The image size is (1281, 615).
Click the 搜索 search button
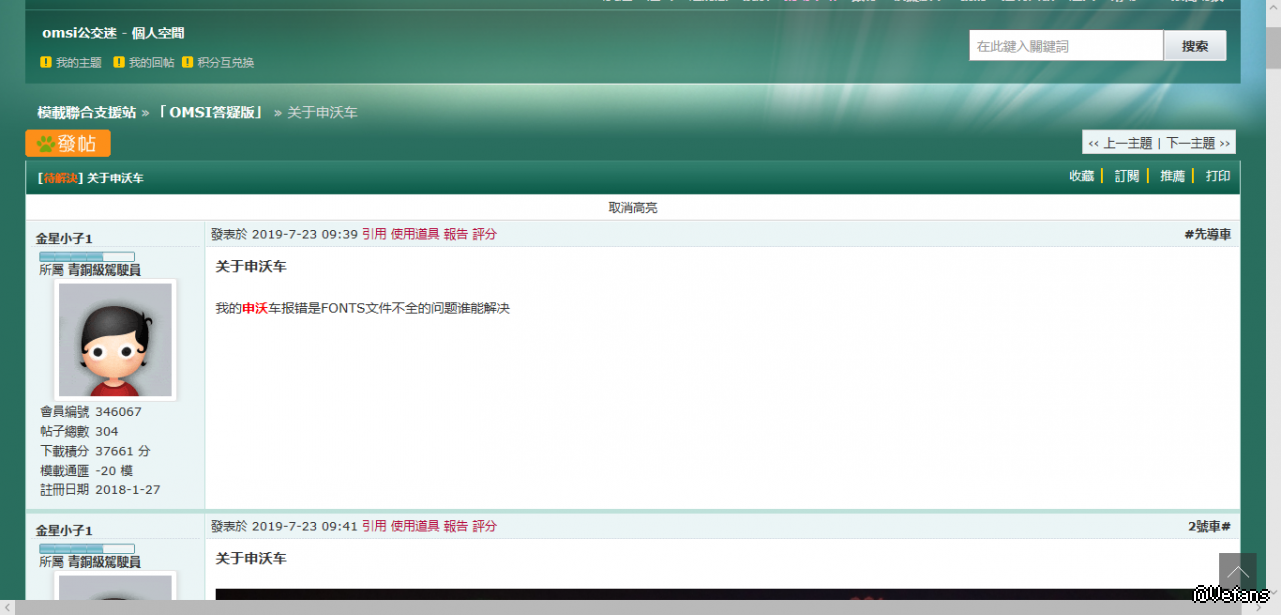1194,46
